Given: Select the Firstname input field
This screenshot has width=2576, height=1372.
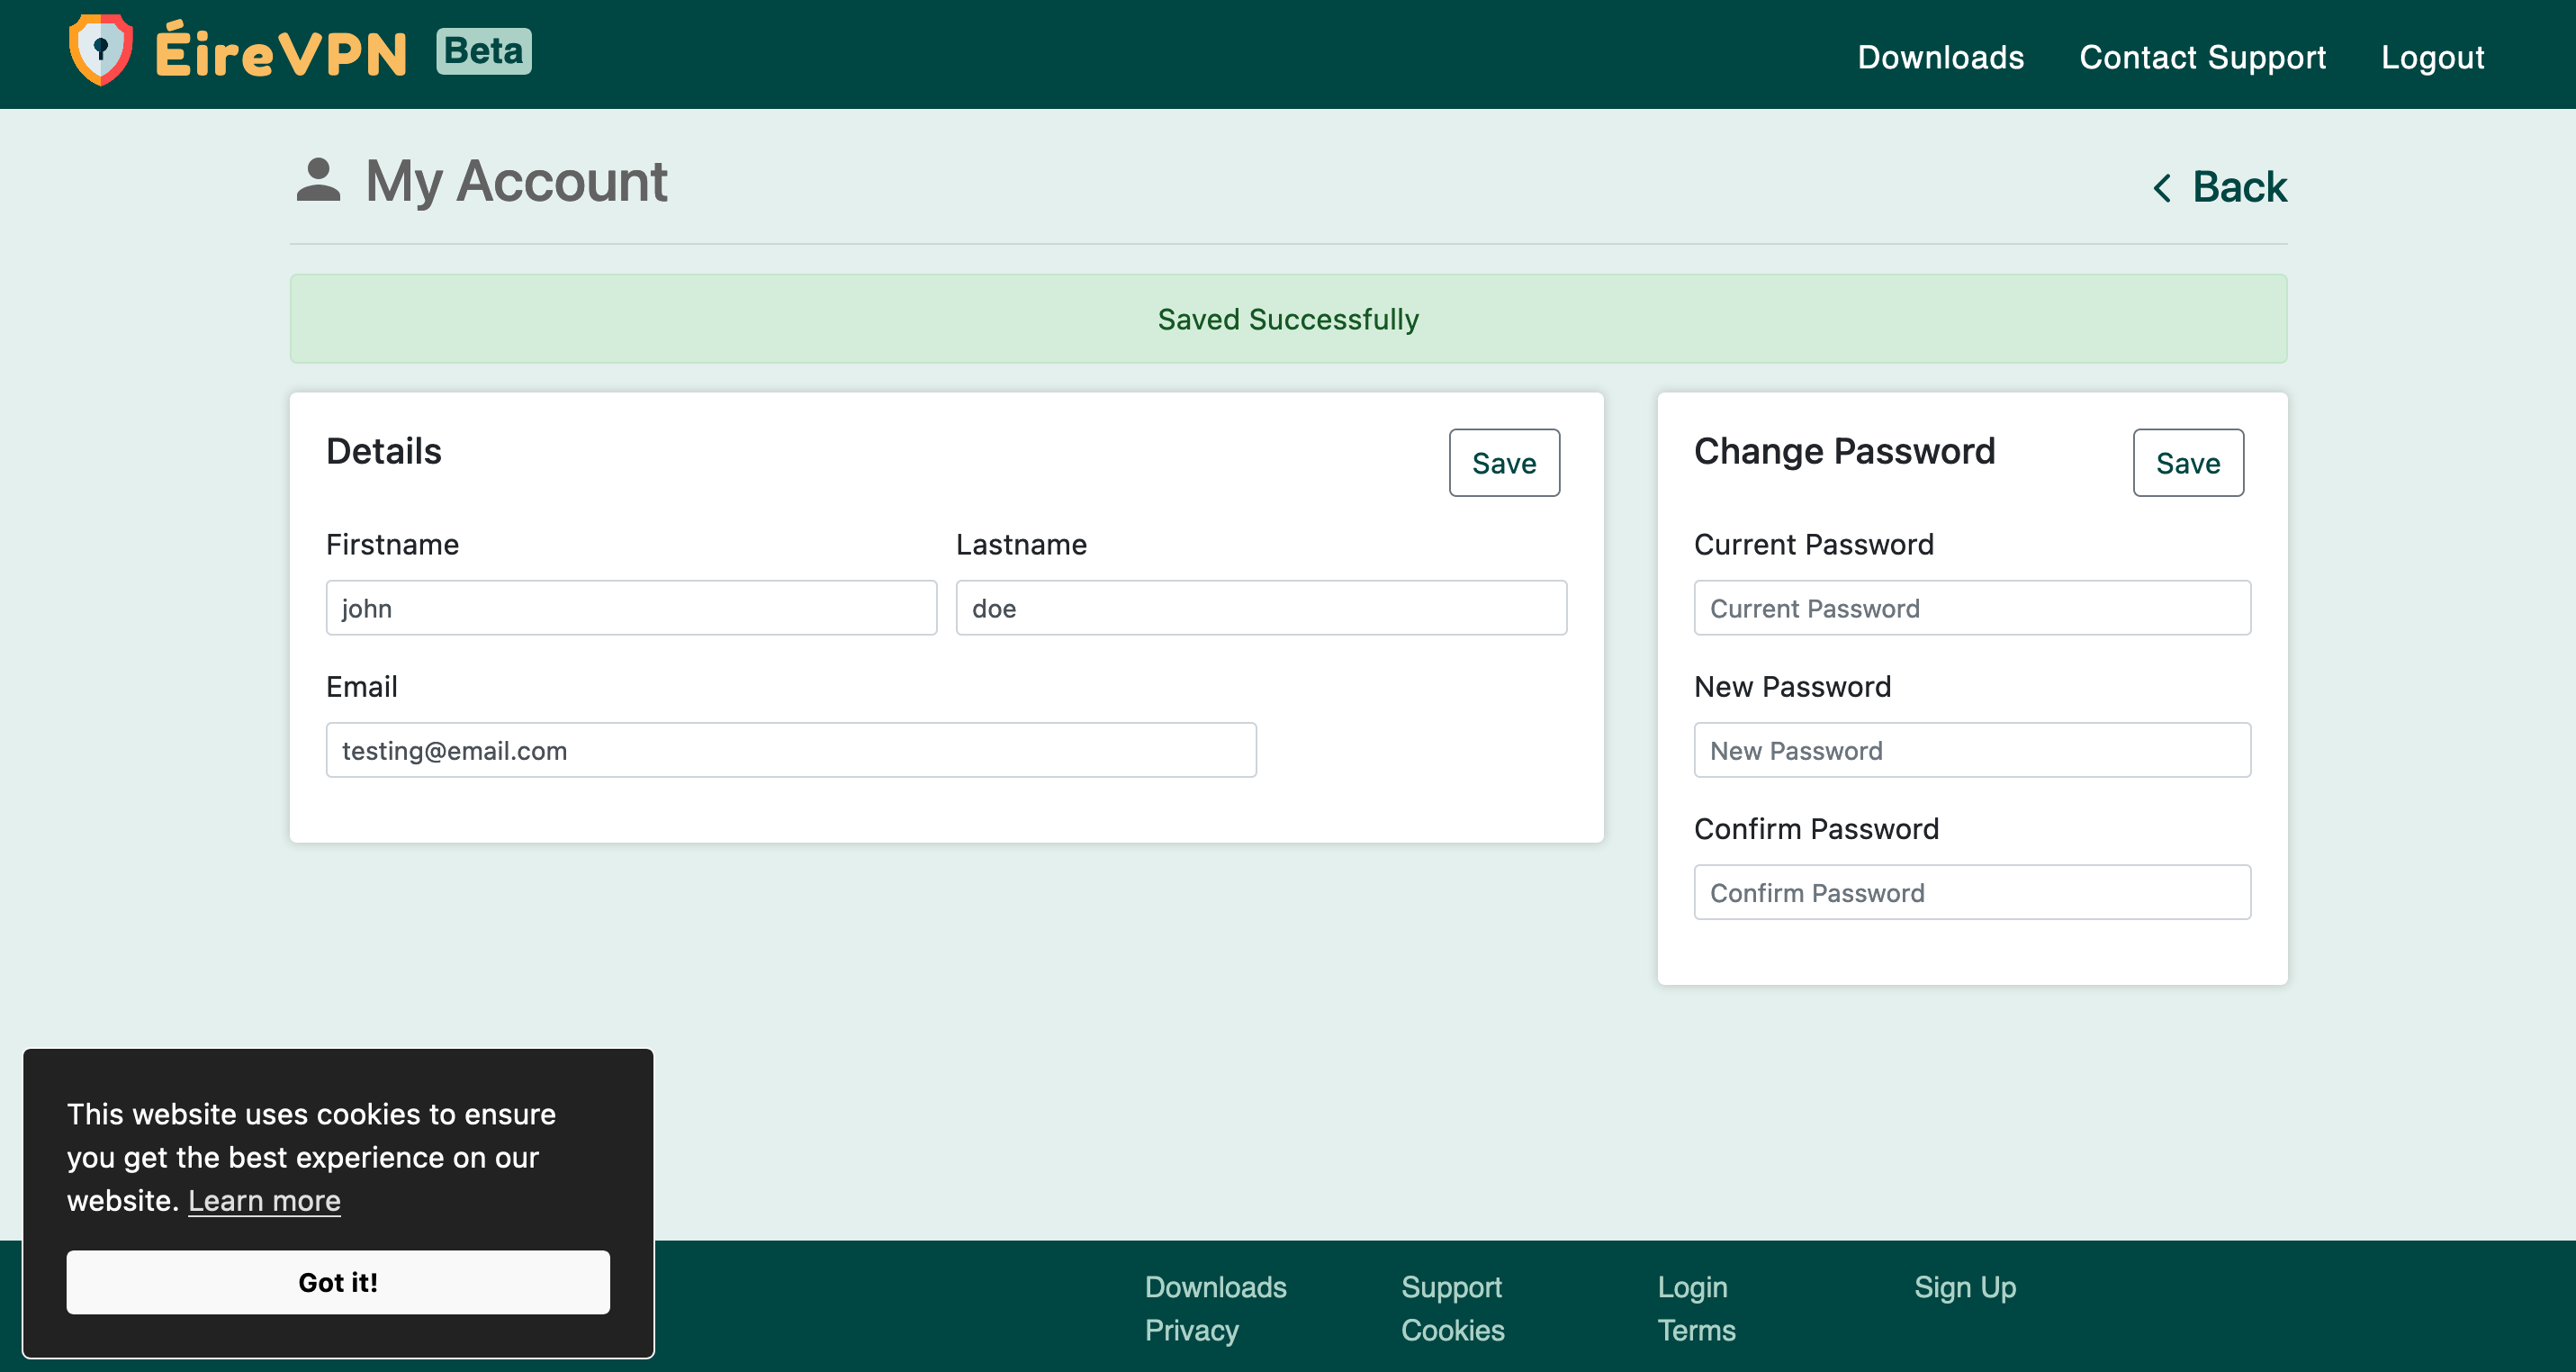Looking at the screenshot, I should [x=630, y=609].
